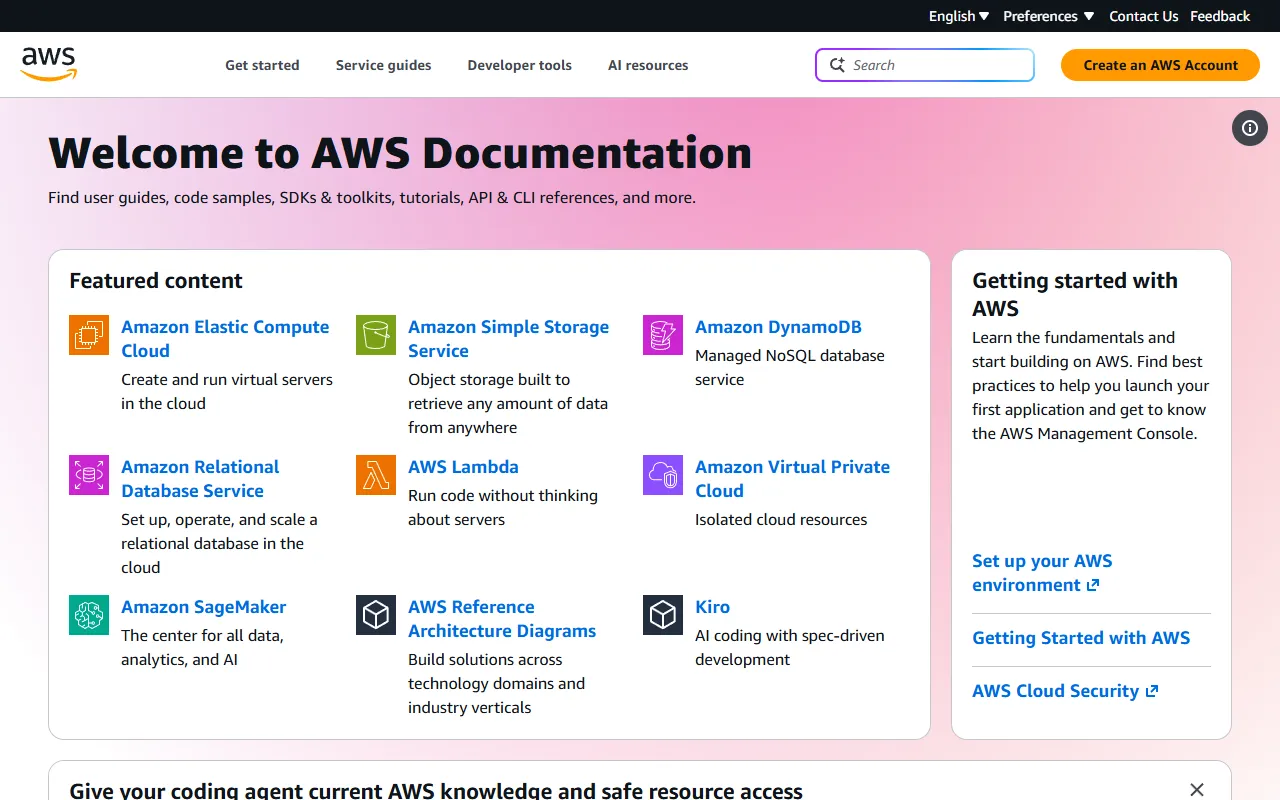Image resolution: width=1280 pixels, height=800 pixels.
Task: Open Amazon Simple Storage Service link
Action: tap(508, 339)
